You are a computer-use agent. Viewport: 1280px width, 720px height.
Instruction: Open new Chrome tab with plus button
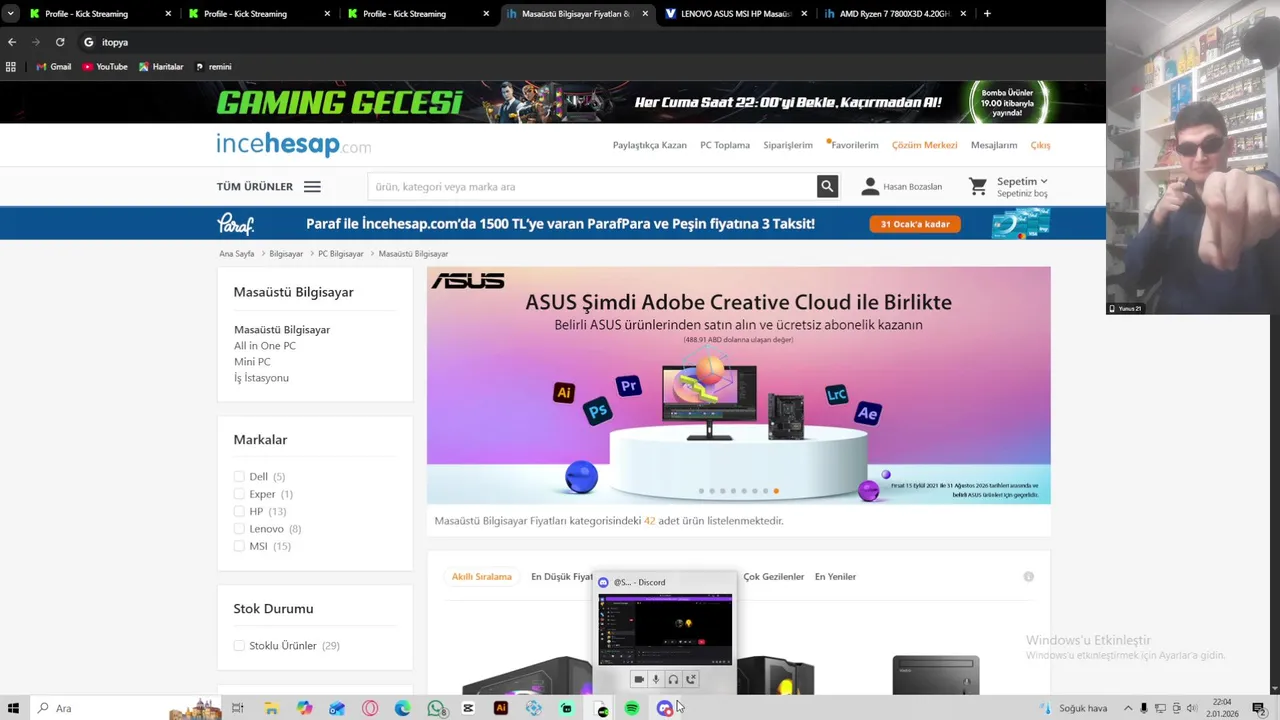click(987, 14)
